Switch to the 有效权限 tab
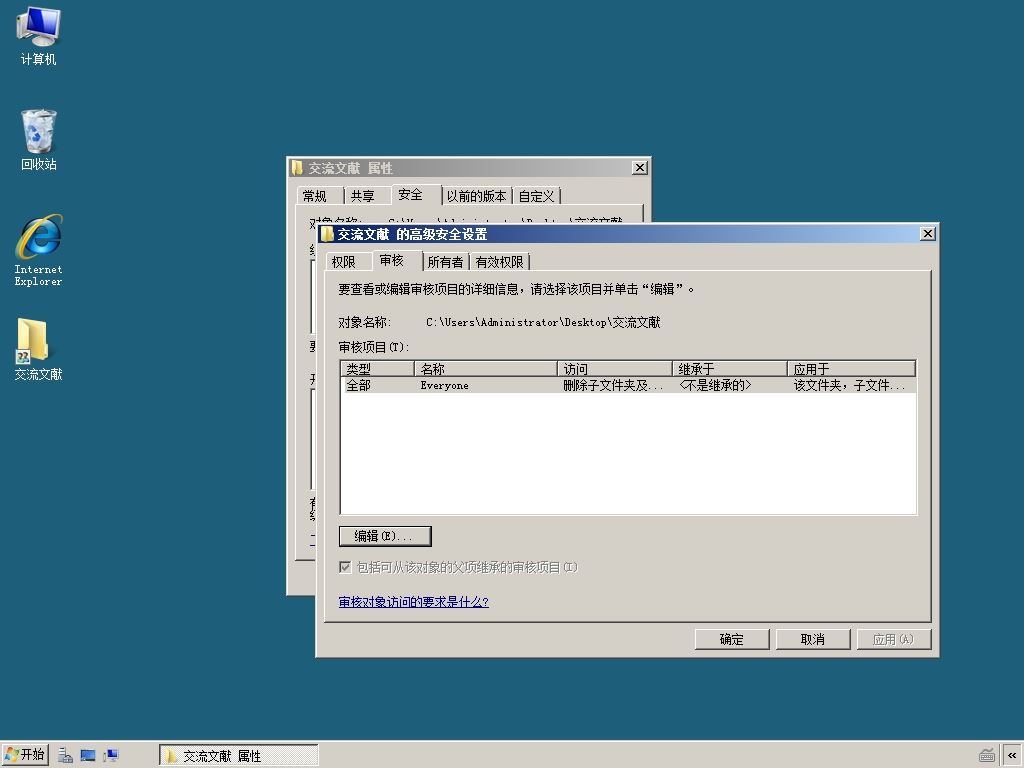The height and width of the screenshot is (768, 1024). 500,262
